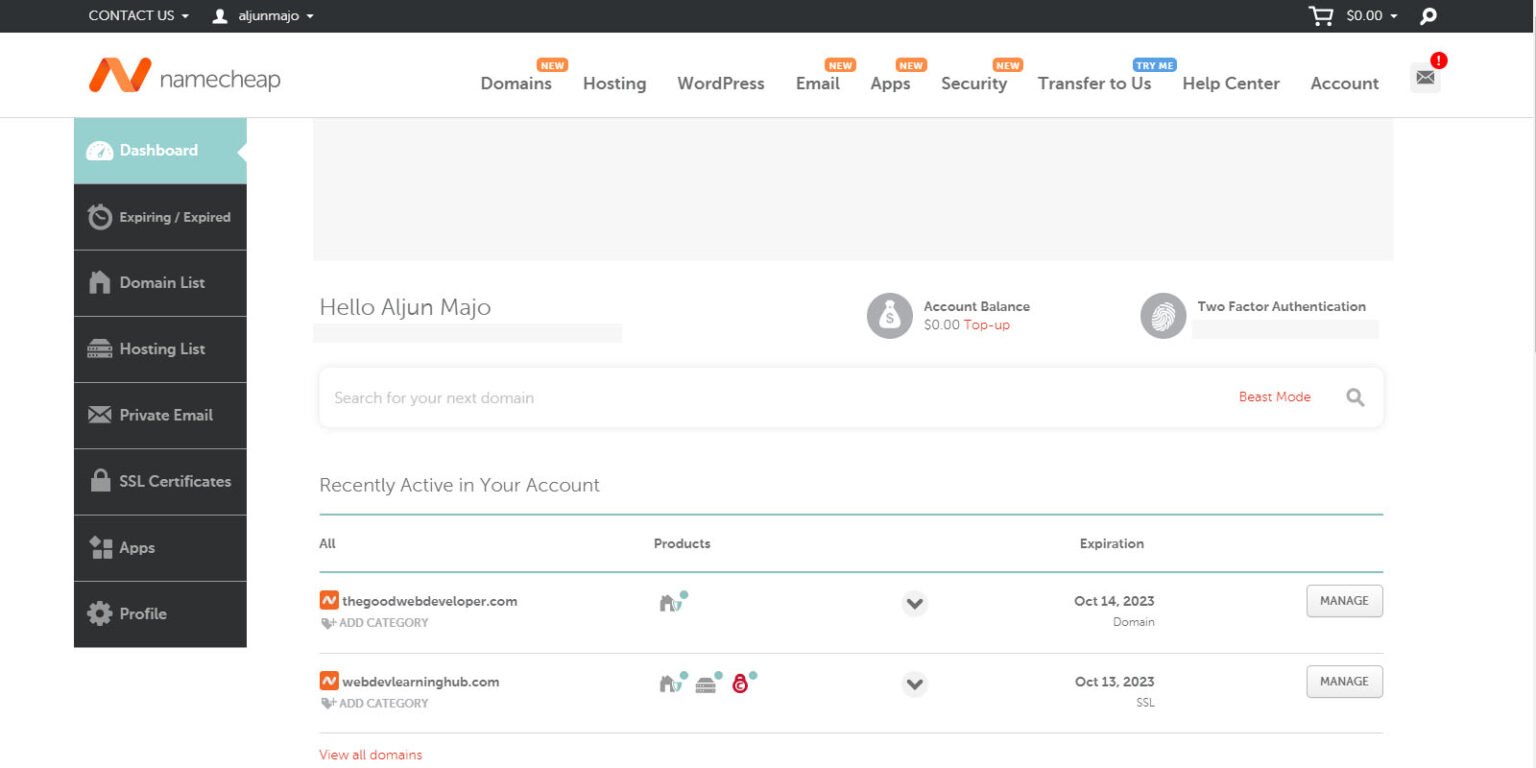Image resolution: width=1536 pixels, height=768 pixels.
Task: Open the Domain List sidebar item
Action: pos(160,283)
